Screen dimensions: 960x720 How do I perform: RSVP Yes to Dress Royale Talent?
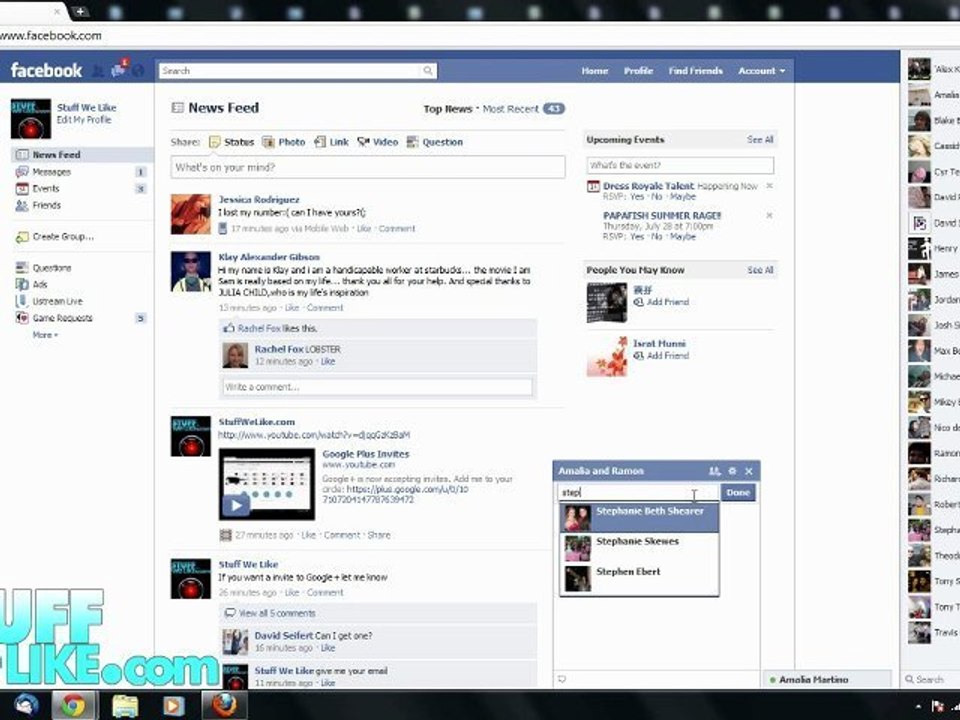click(x=637, y=197)
